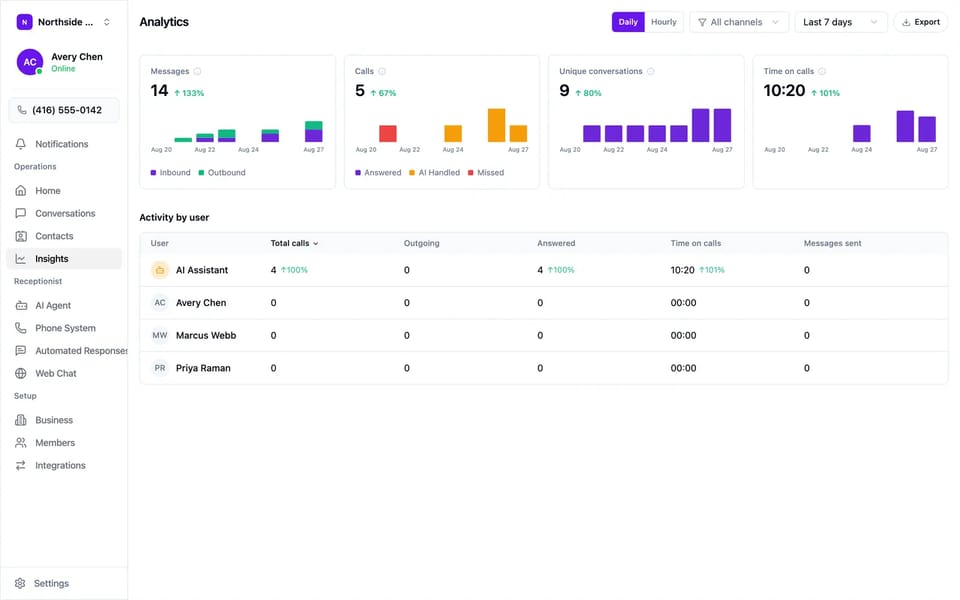This screenshot has height=600, width=960.
Task: Click the Answered column header
Action: 556,243
